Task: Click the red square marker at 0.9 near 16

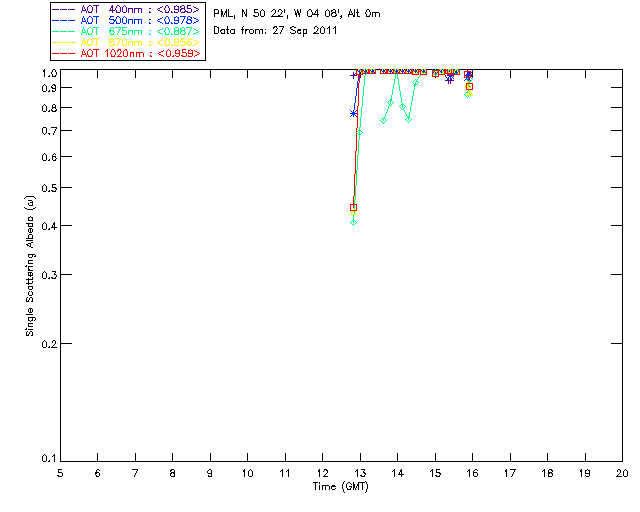Action: [469, 87]
